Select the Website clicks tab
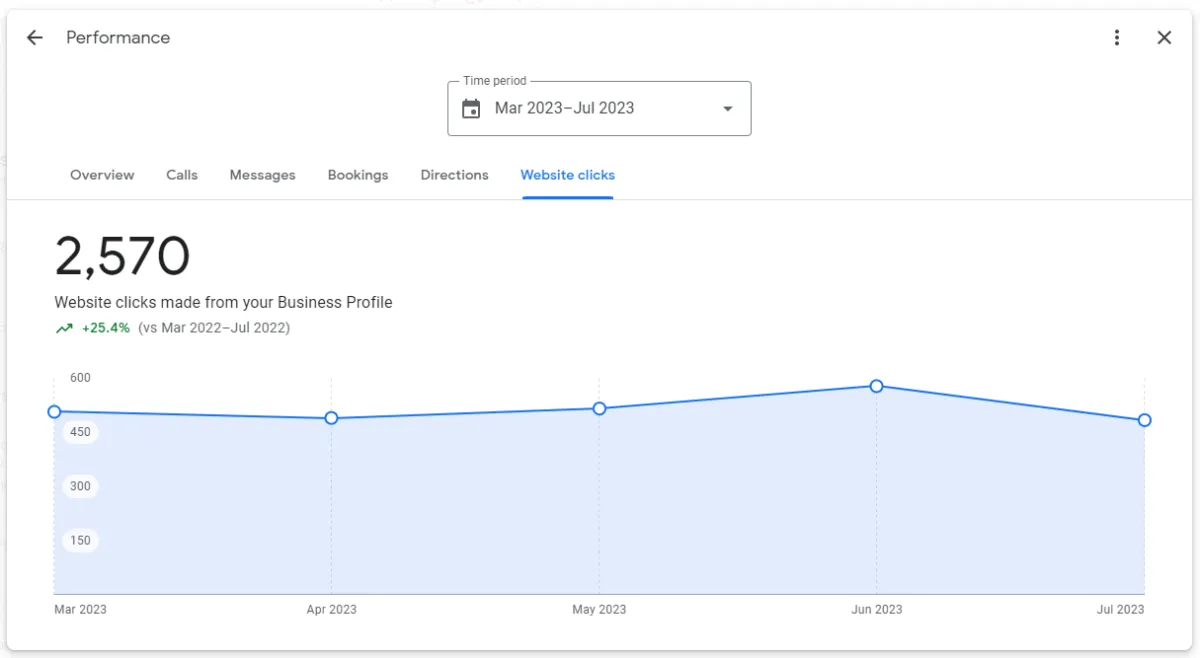The image size is (1200, 658). tap(568, 175)
